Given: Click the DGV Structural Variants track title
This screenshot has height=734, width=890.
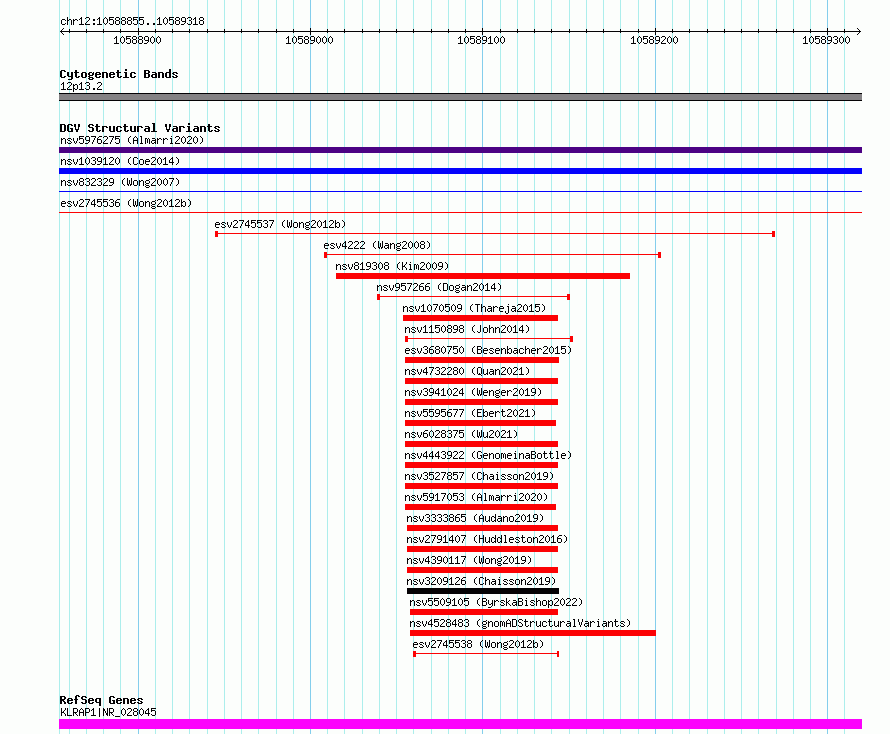Looking at the screenshot, I should click(140, 128).
